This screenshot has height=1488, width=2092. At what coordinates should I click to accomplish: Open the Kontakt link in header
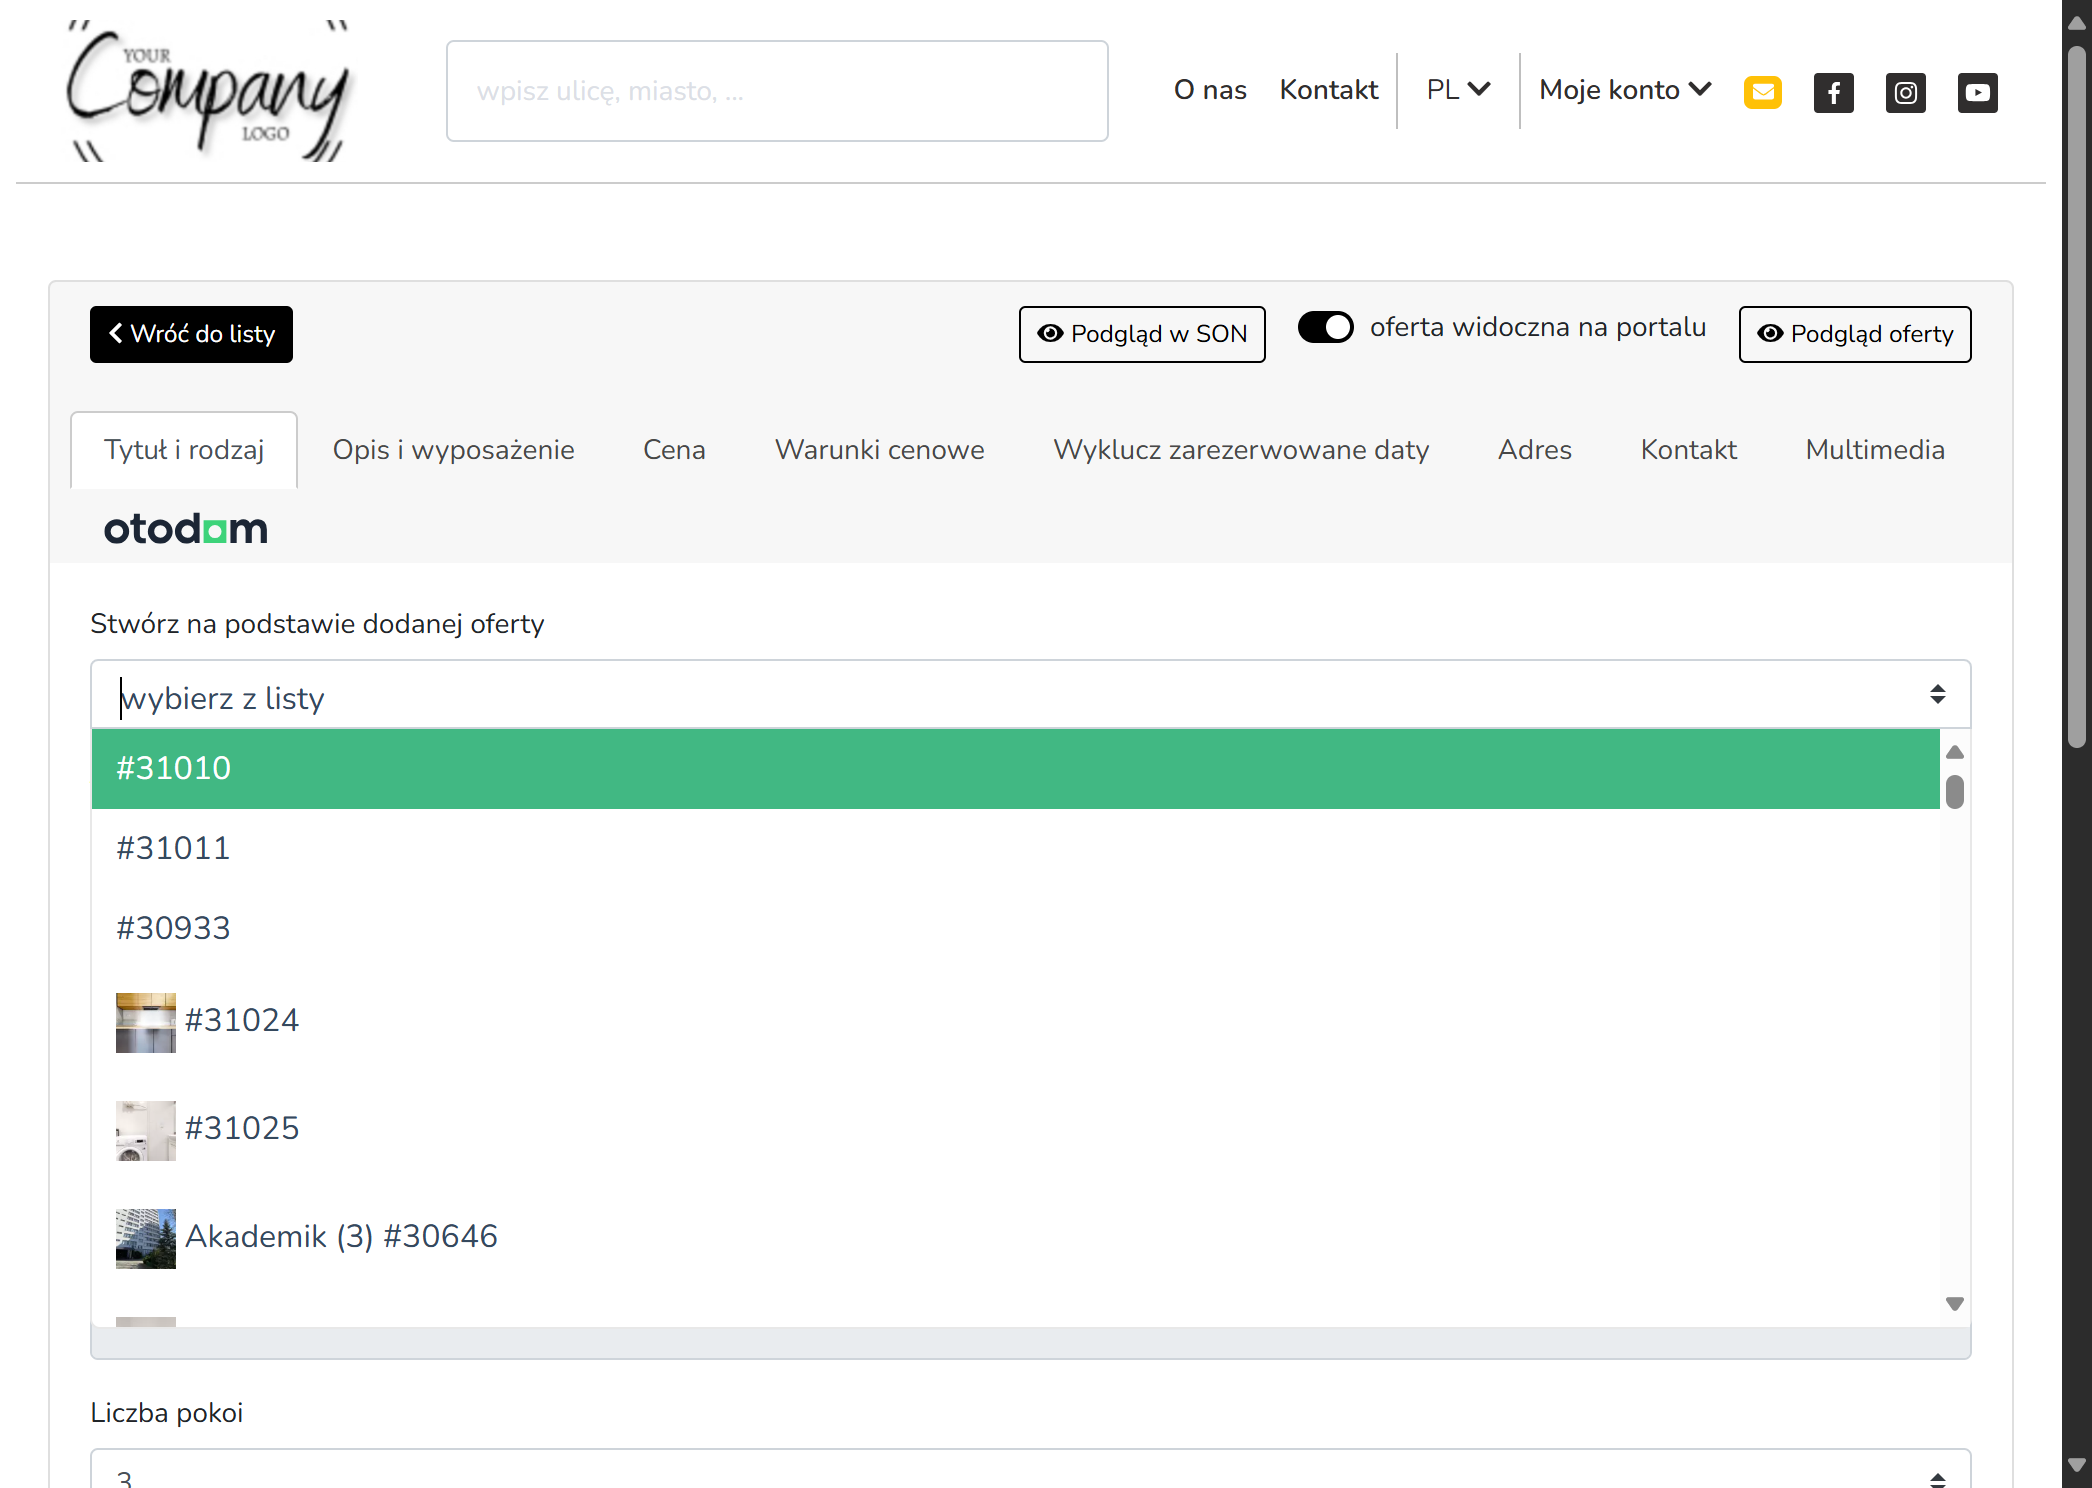tap(1329, 90)
